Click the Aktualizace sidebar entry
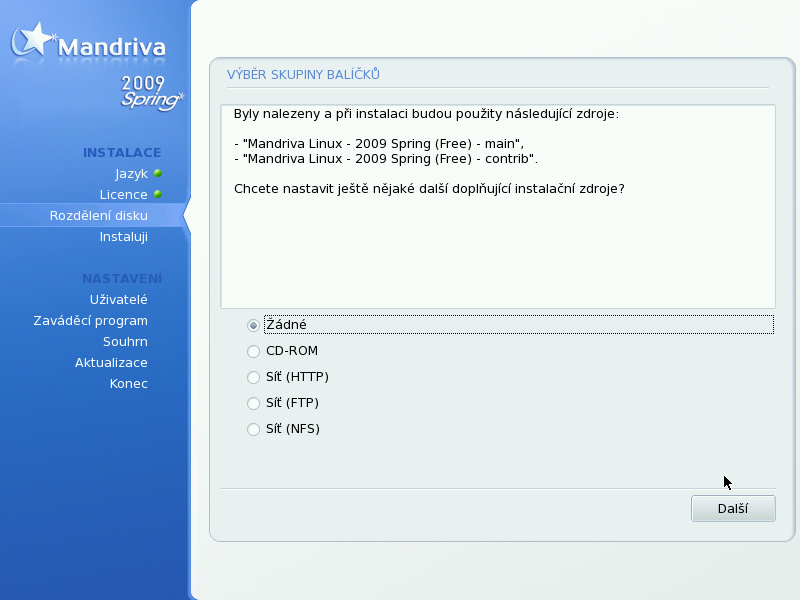Screen dimensions: 800x600 tap(111, 363)
